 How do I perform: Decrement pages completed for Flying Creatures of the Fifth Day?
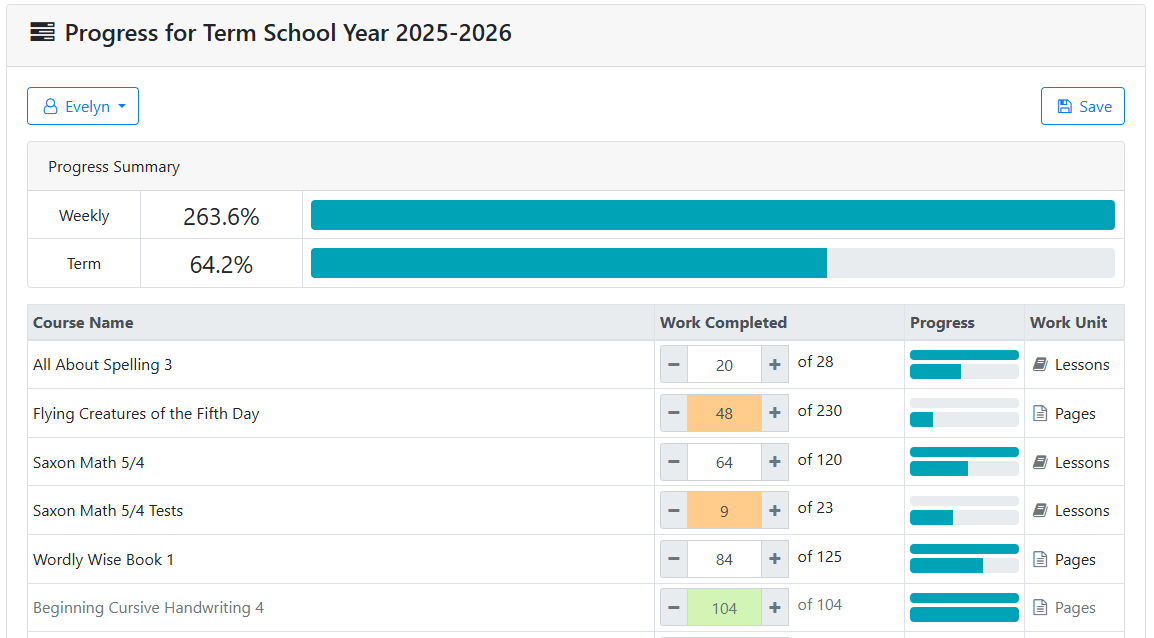click(x=673, y=413)
